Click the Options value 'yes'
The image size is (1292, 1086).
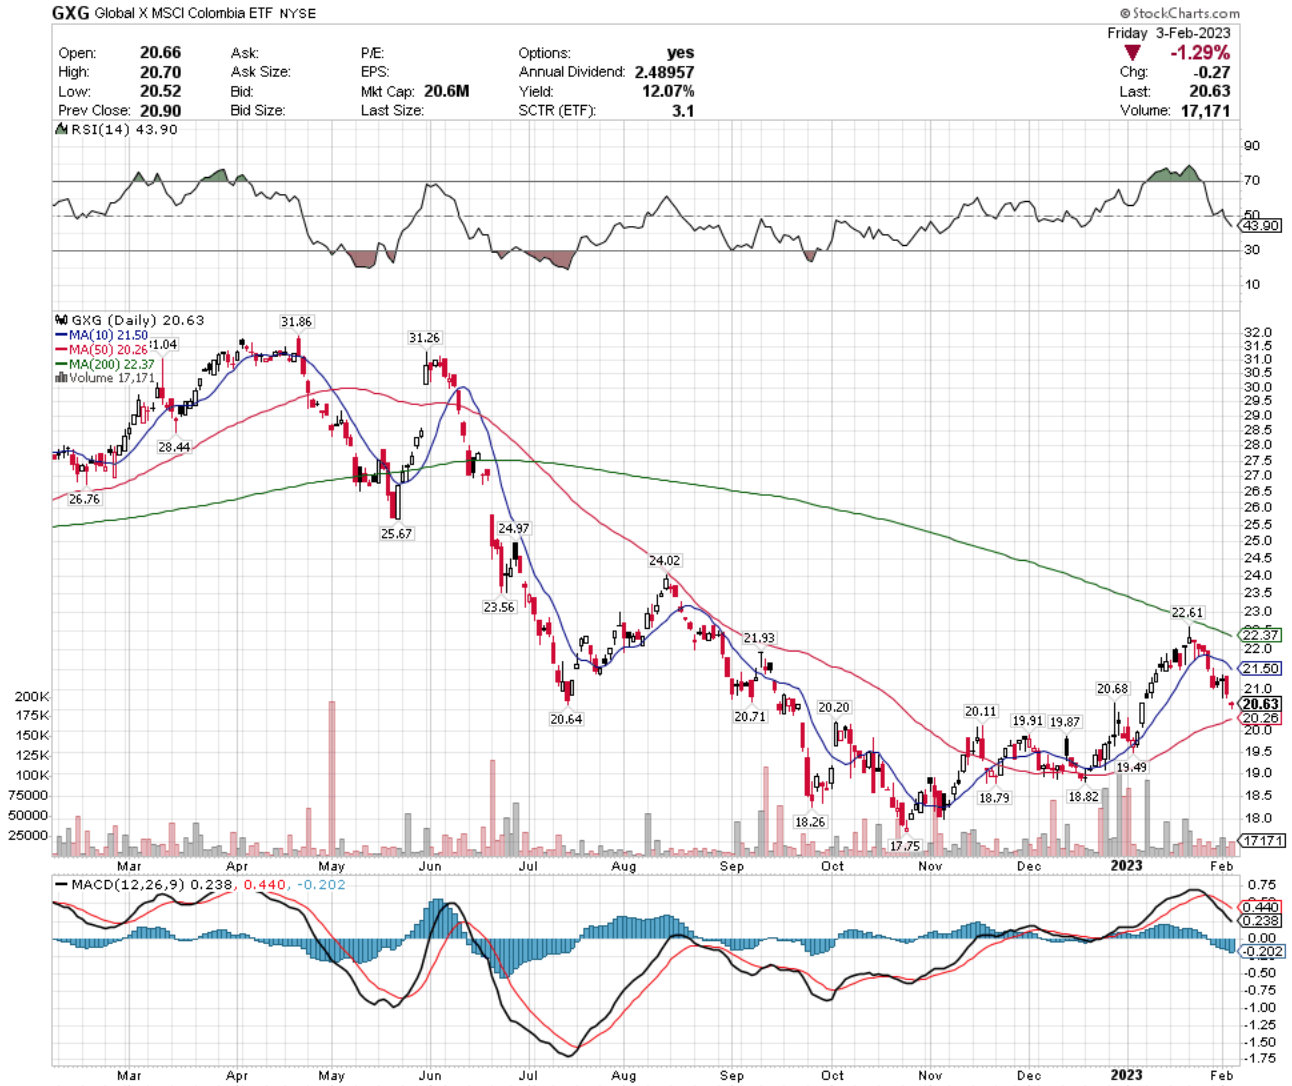(x=680, y=53)
